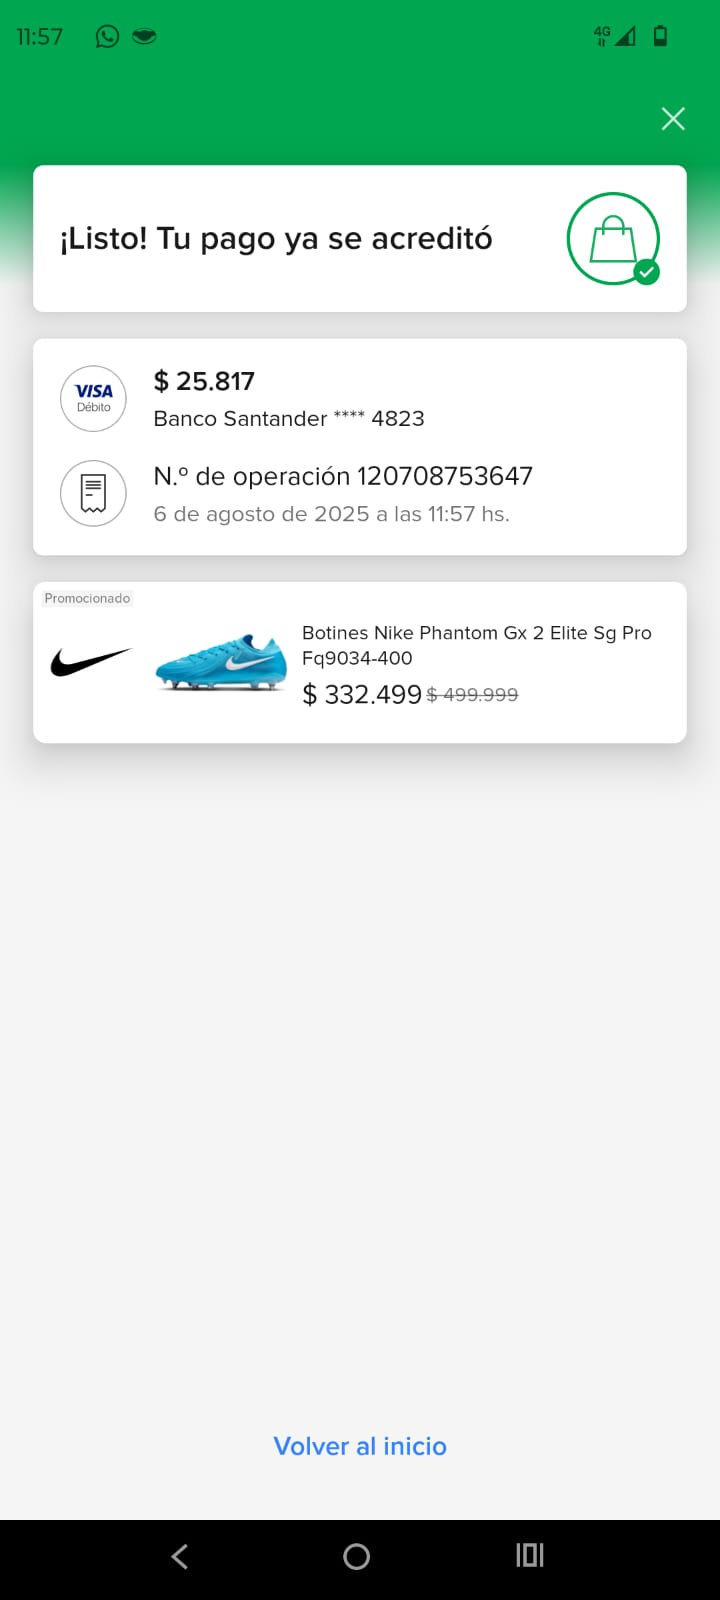
Task: Tap the shopping bag success icon
Action: pos(613,239)
